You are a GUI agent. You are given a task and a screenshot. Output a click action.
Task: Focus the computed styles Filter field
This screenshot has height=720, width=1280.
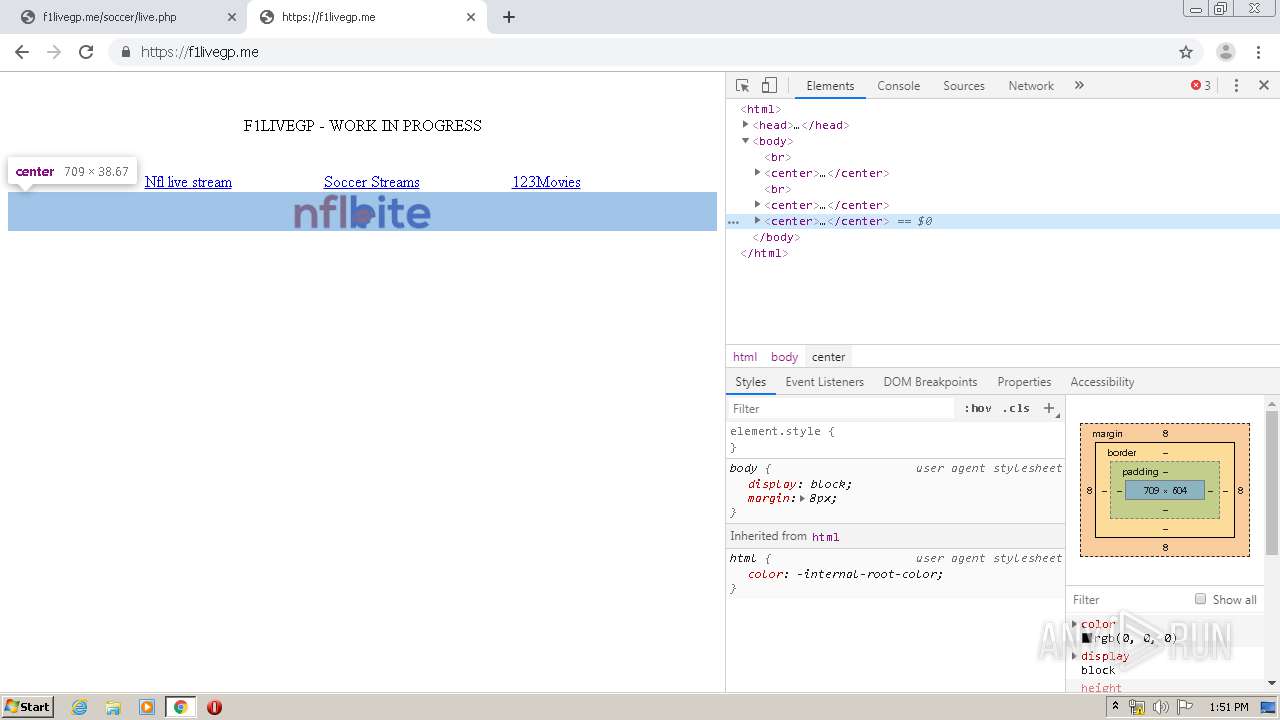(x=1130, y=600)
